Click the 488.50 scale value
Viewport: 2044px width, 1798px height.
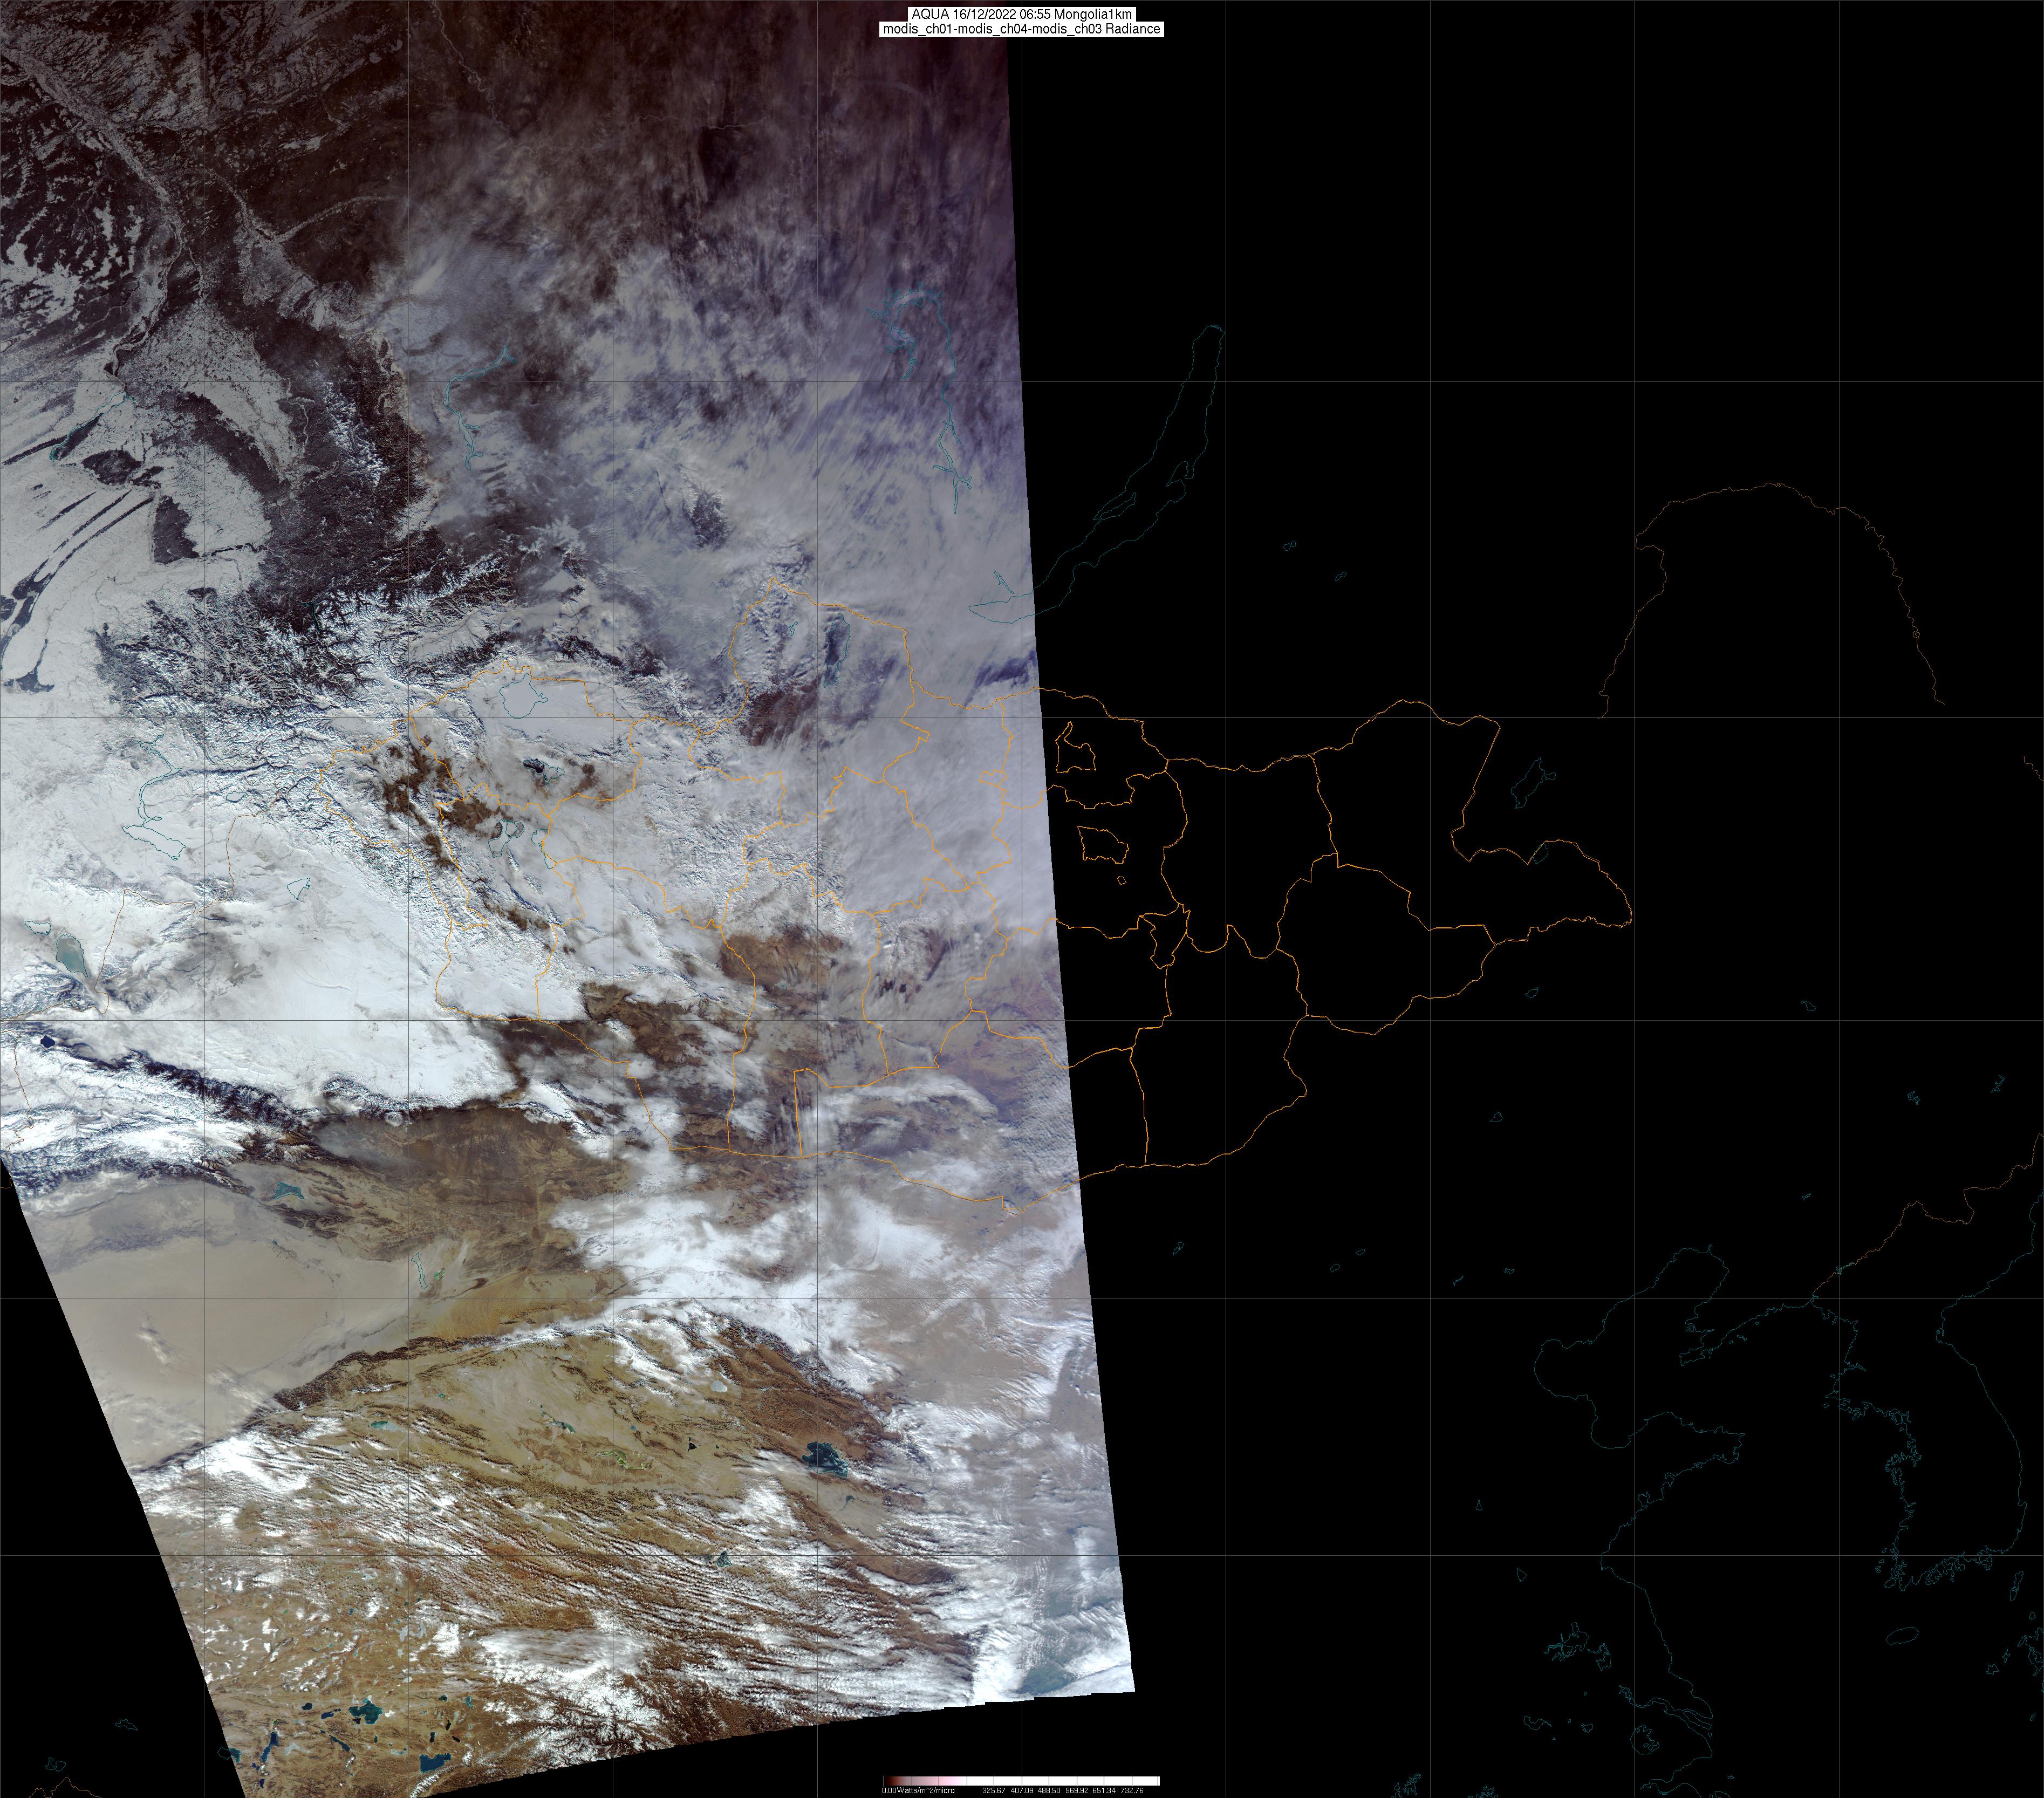(1049, 1790)
